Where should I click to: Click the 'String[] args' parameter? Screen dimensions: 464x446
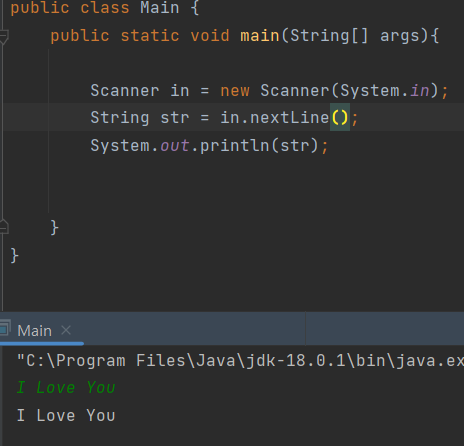click(355, 36)
